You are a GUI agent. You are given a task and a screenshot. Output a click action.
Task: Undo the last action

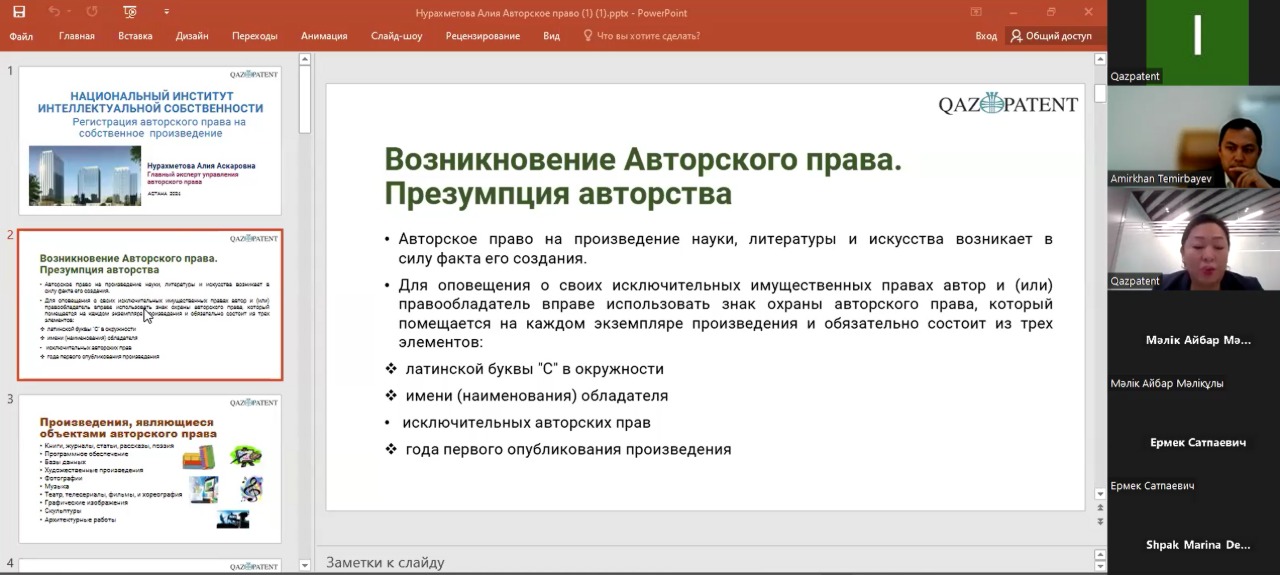53,12
